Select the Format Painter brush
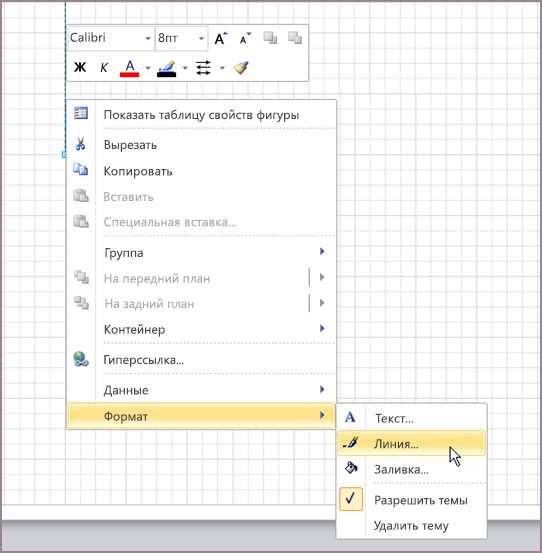Viewport: 542px width, 553px height. pos(241,67)
